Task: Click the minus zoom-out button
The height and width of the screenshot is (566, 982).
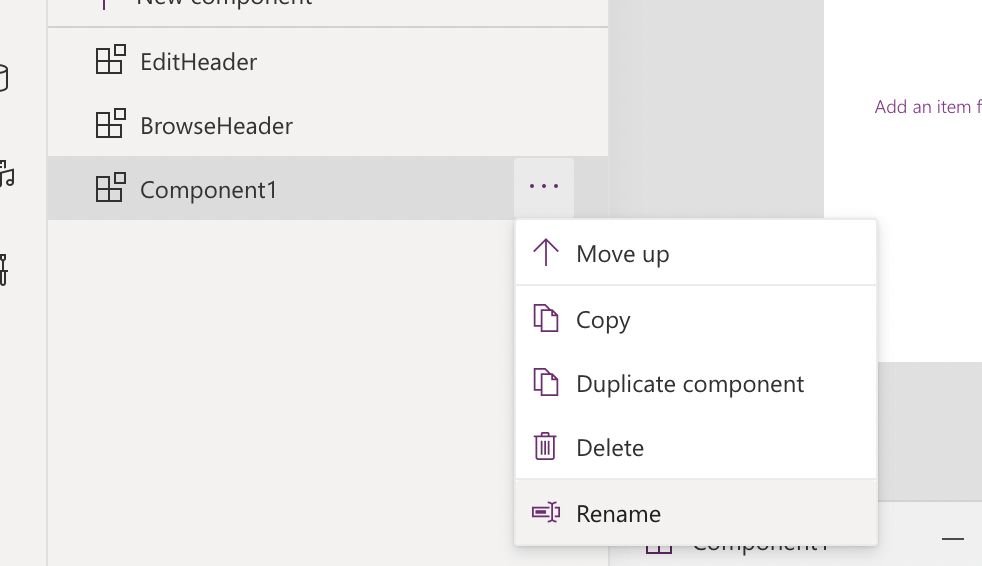Action: [x=953, y=540]
